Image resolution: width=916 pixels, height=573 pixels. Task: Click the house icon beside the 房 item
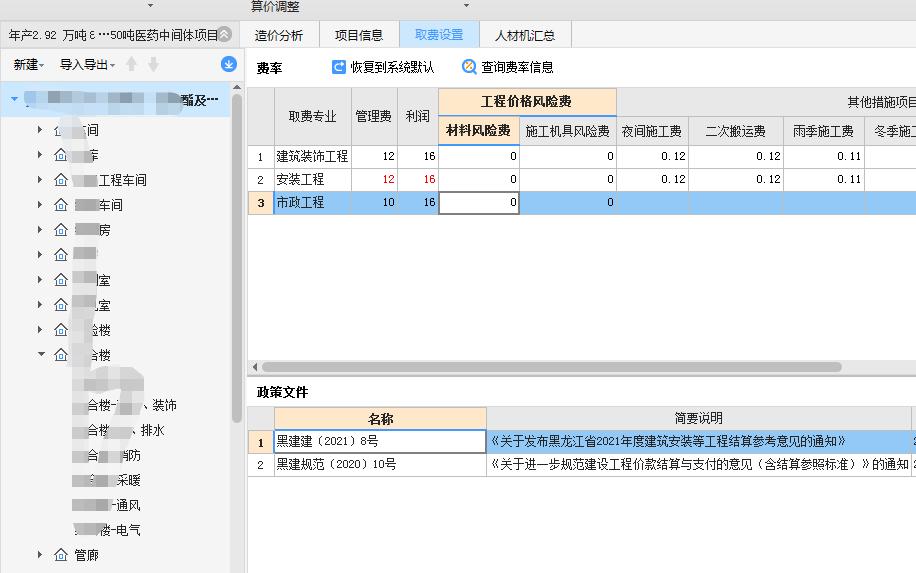pos(61,230)
